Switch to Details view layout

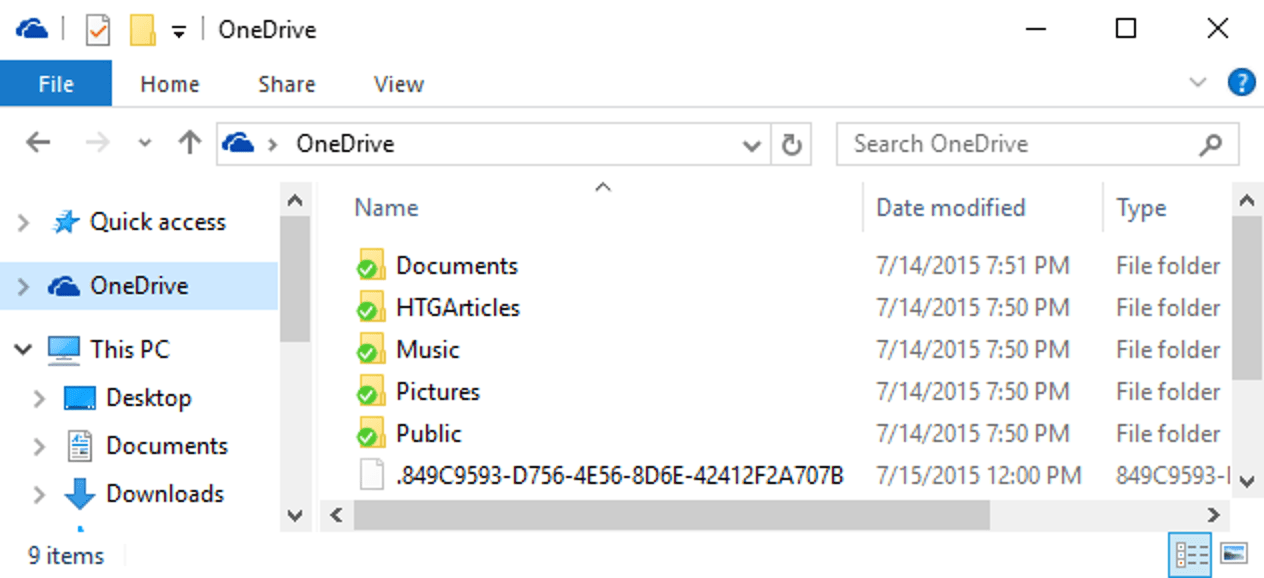pyautogui.click(x=1191, y=553)
